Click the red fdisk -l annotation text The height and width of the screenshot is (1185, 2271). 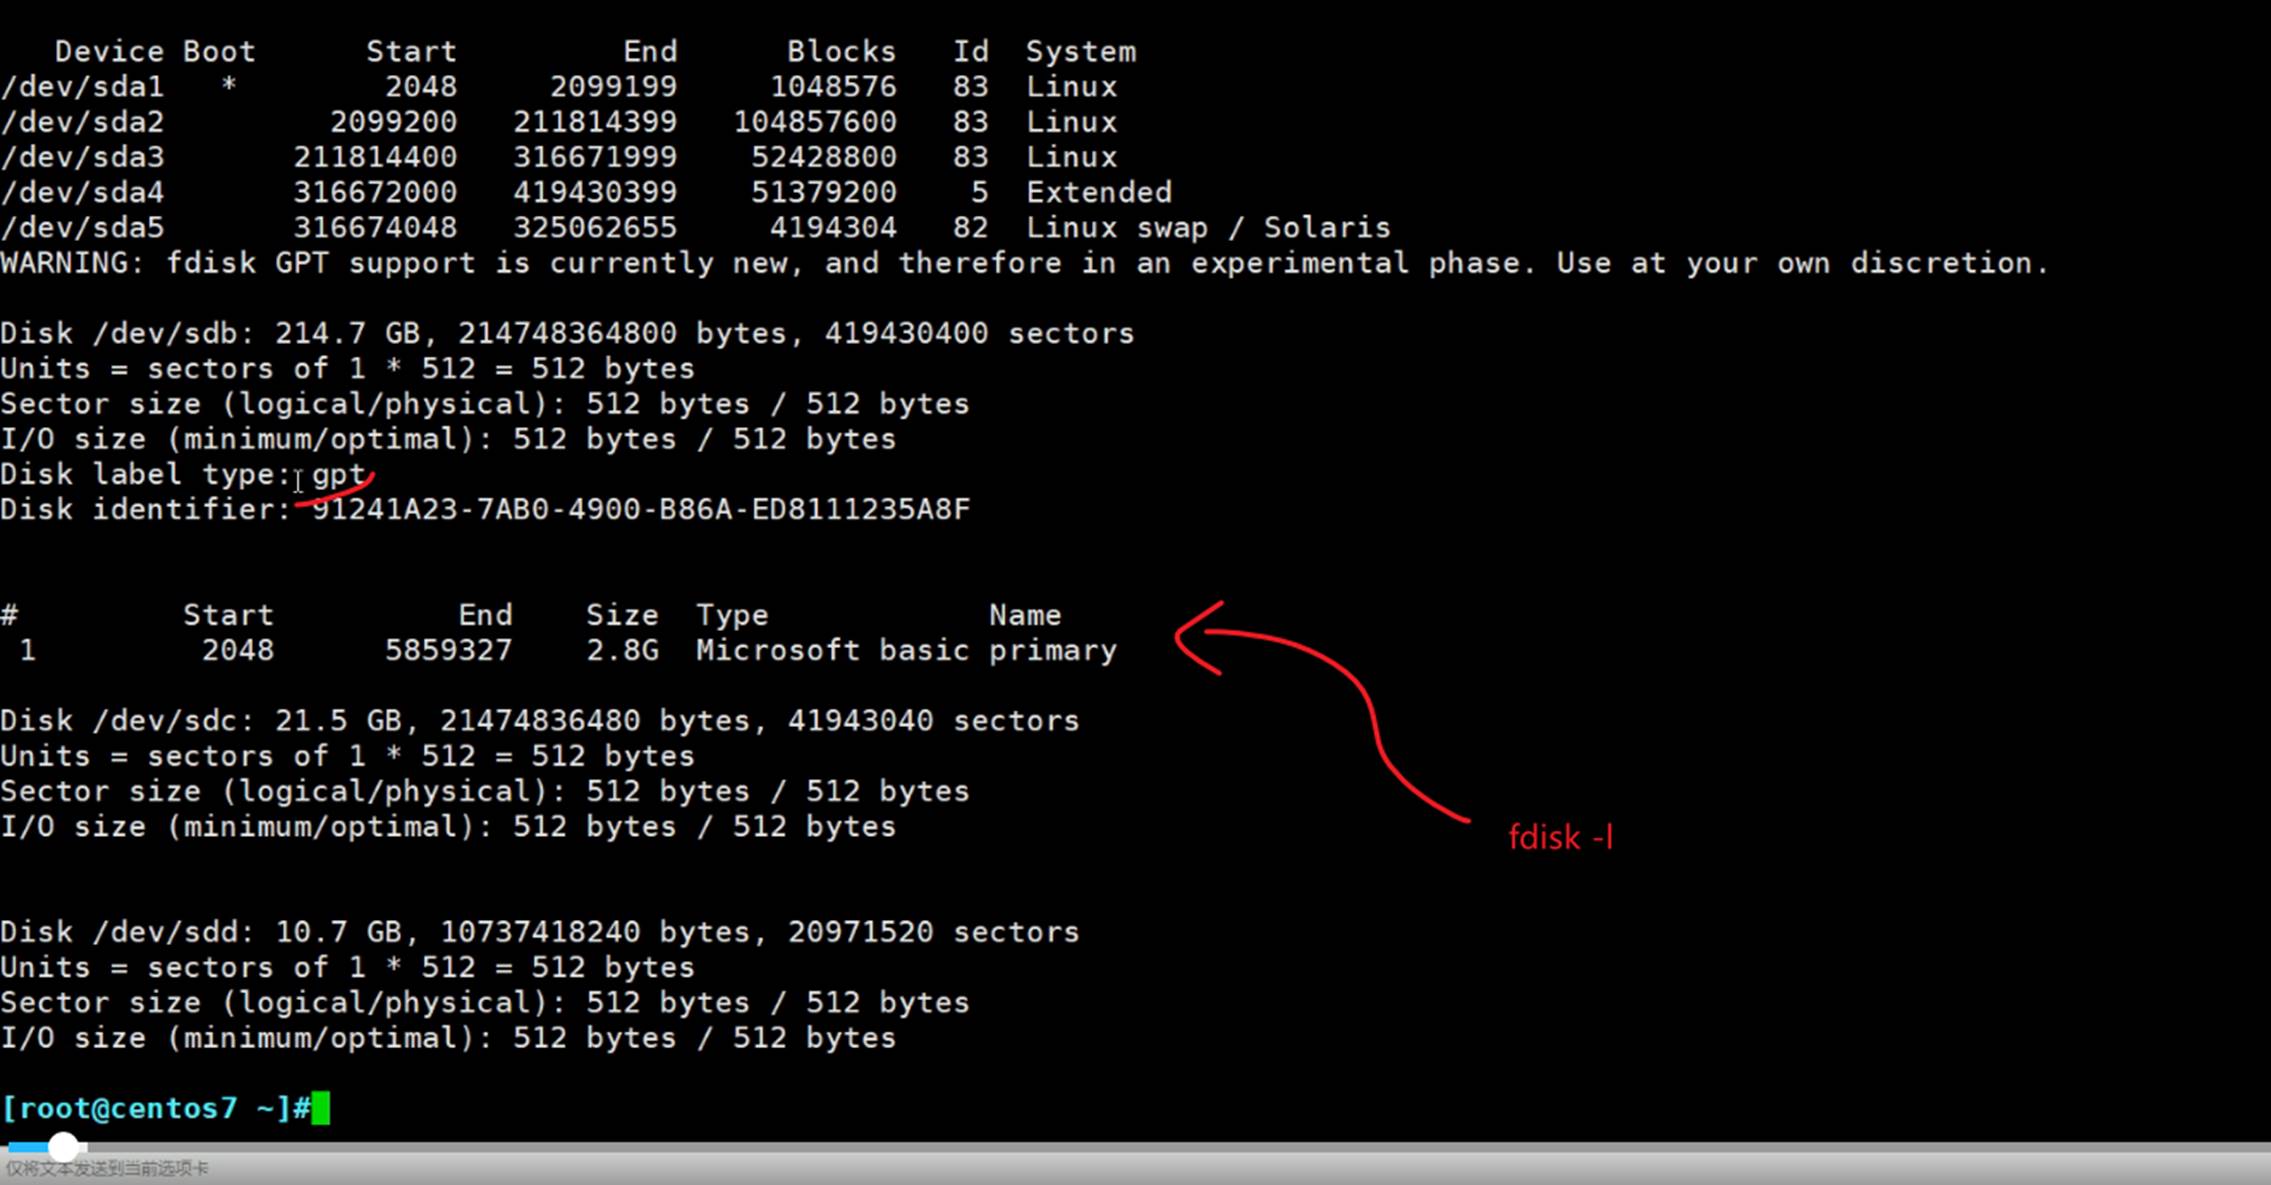(x=1560, y=837)
